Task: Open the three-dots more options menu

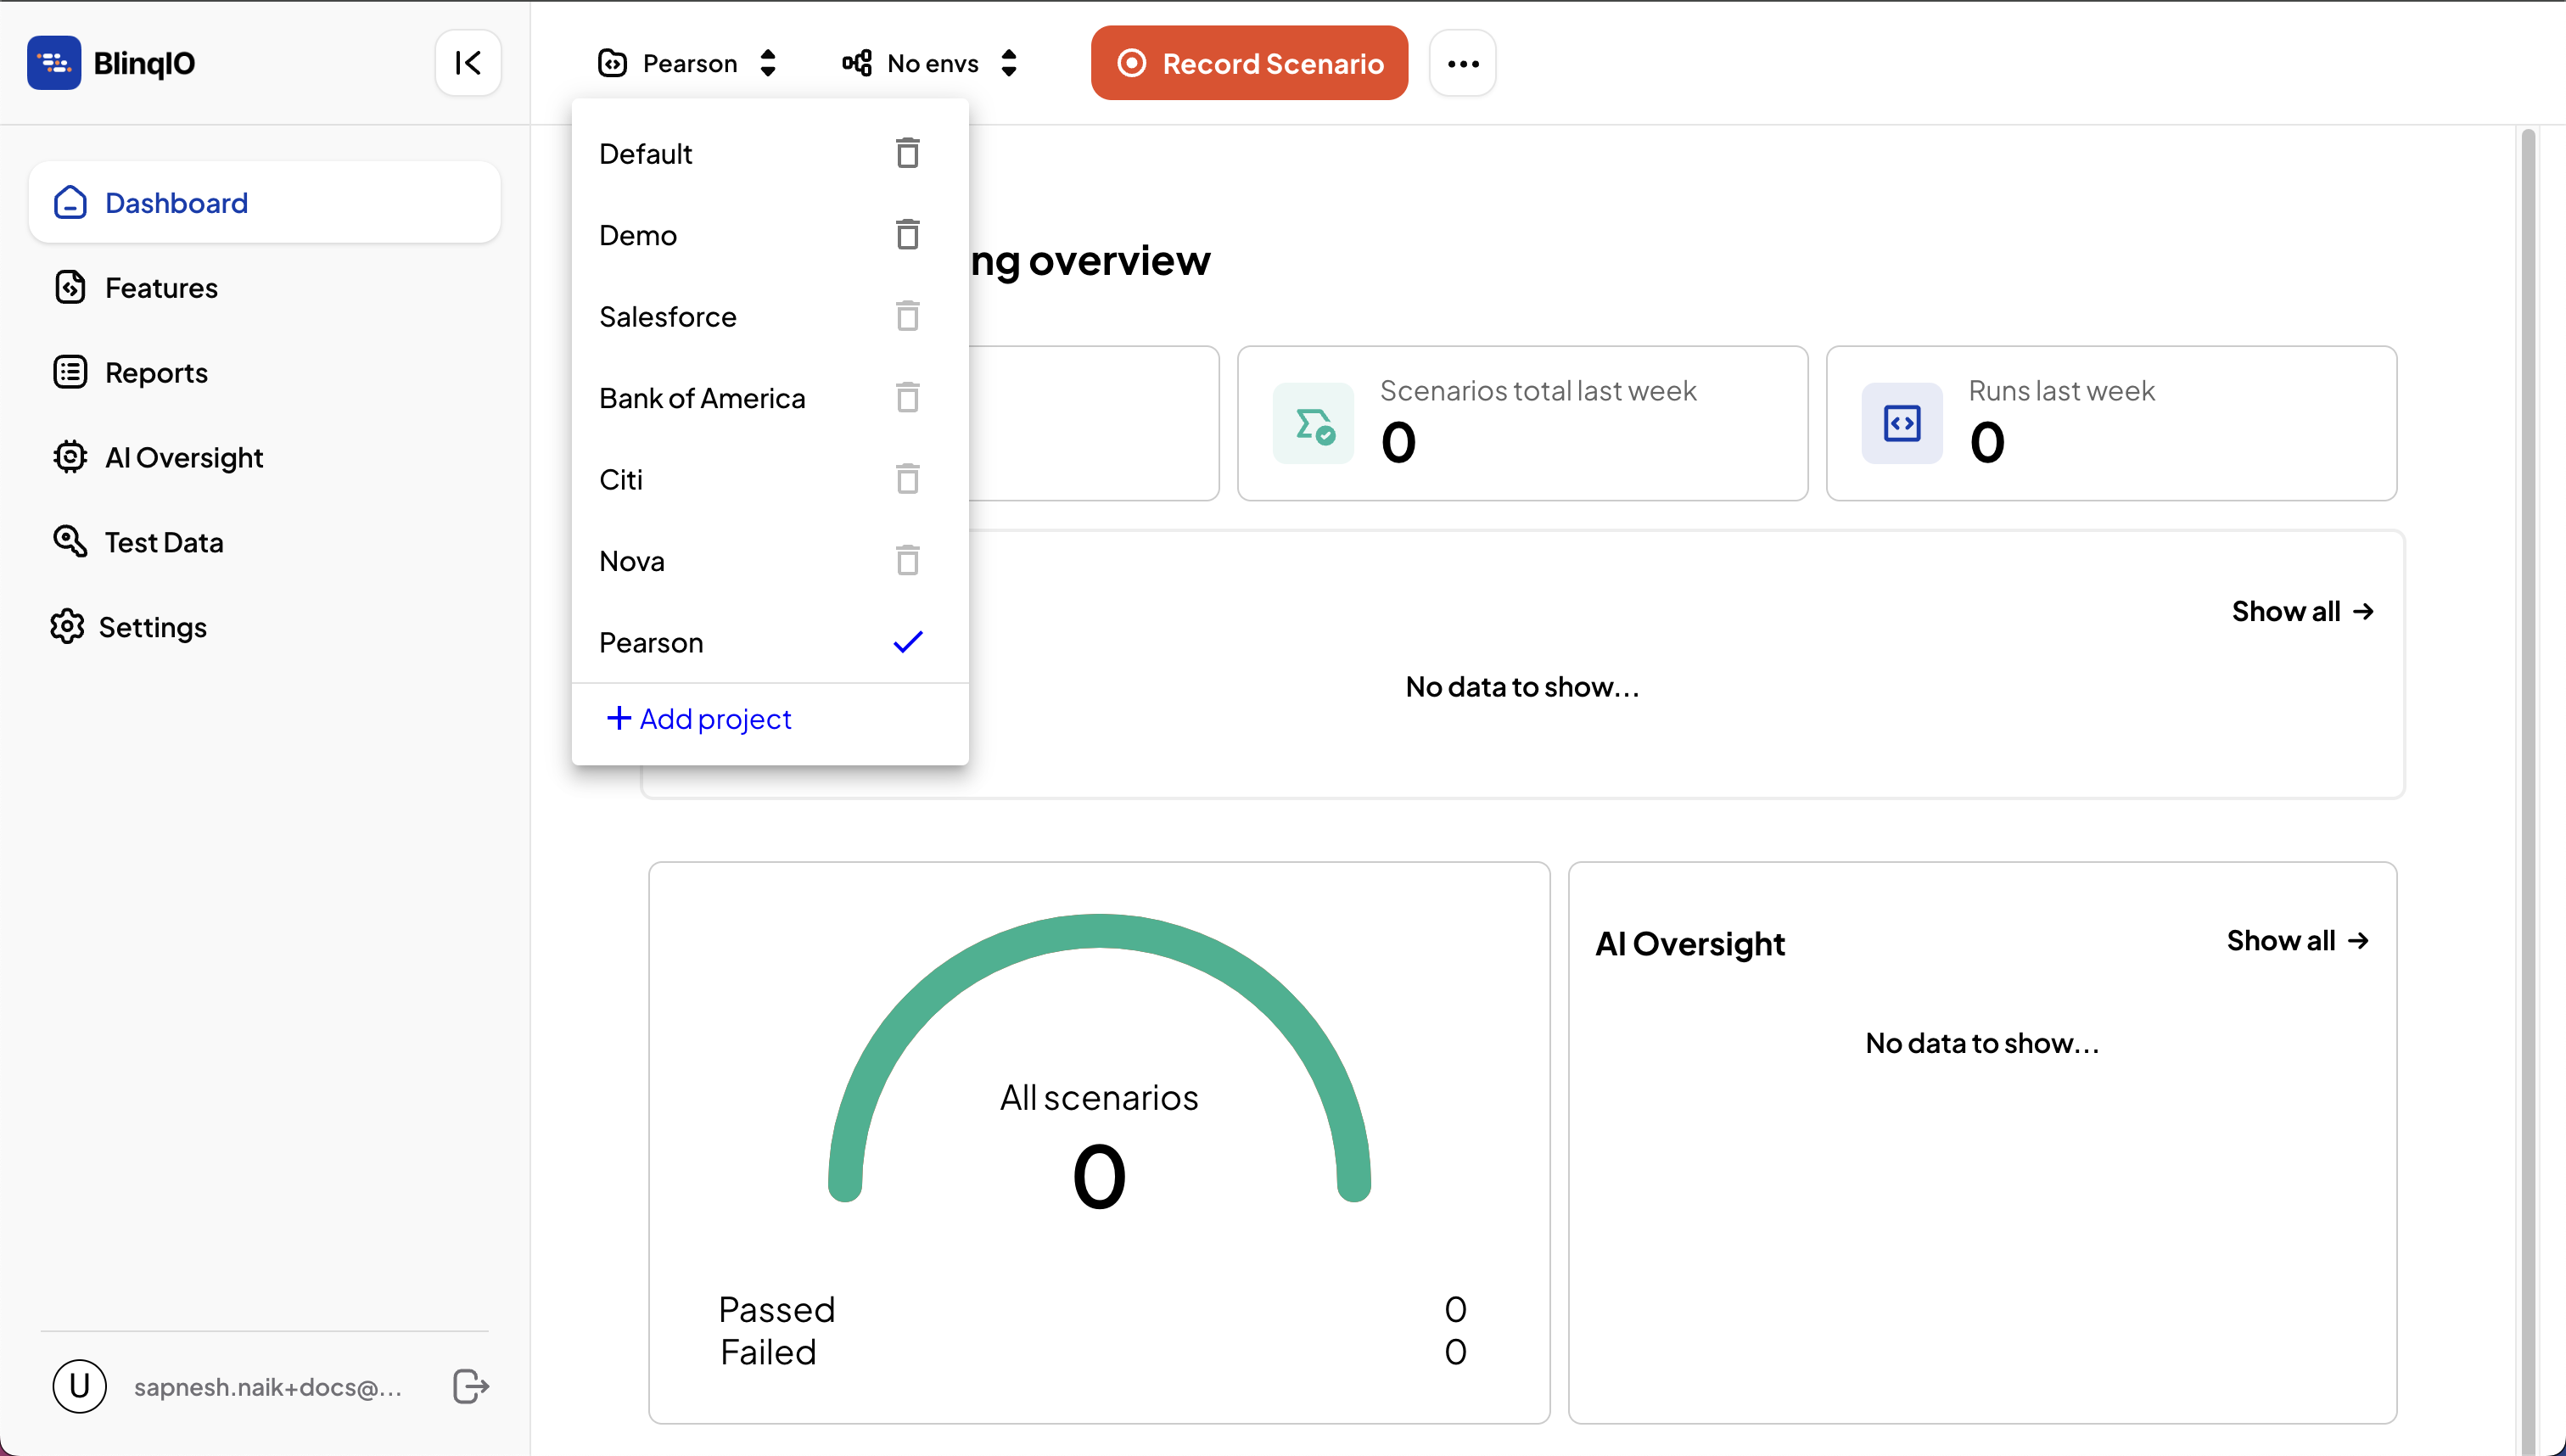Action: pyautogui.click(x=1463, y=63)
